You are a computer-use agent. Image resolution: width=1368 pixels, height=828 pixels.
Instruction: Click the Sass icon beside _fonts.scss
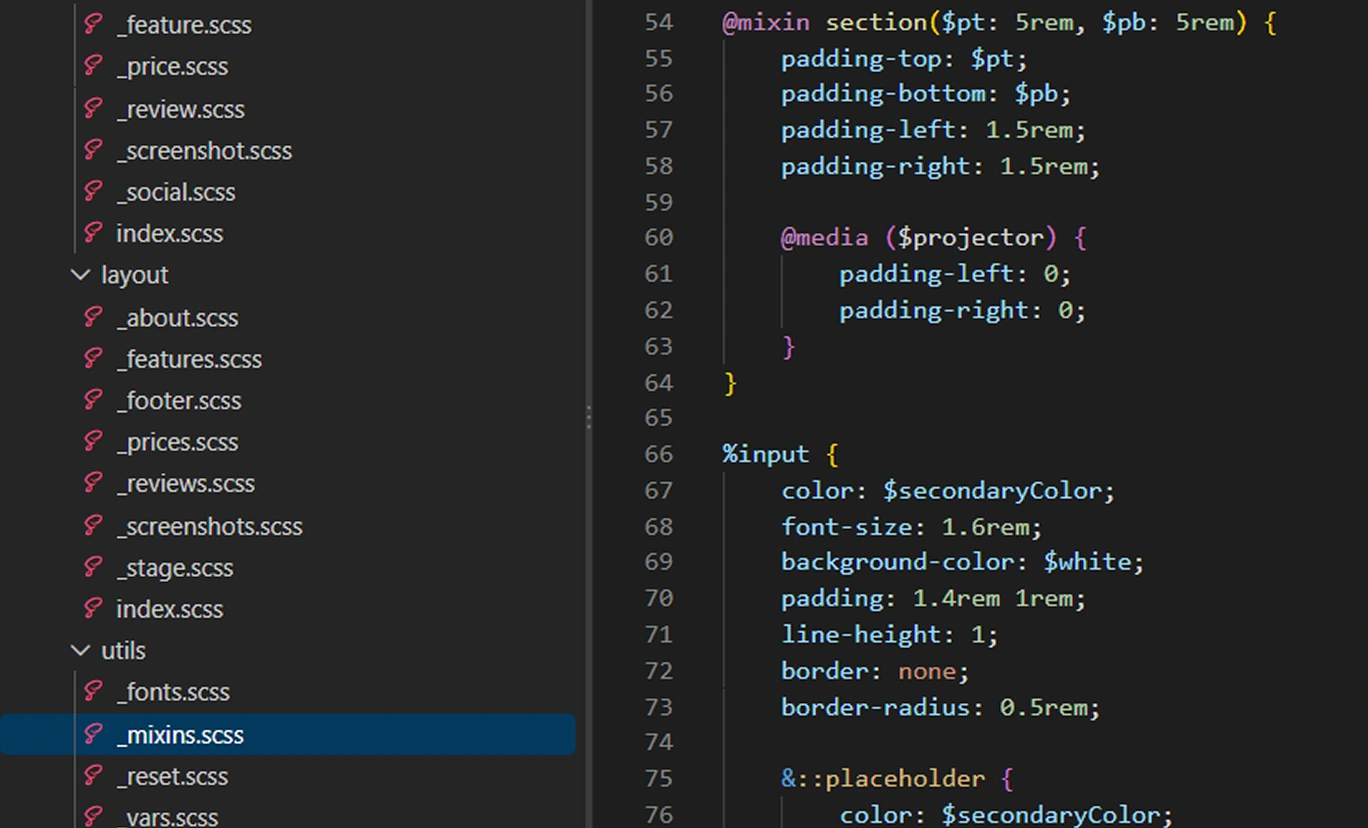point(93,691)
